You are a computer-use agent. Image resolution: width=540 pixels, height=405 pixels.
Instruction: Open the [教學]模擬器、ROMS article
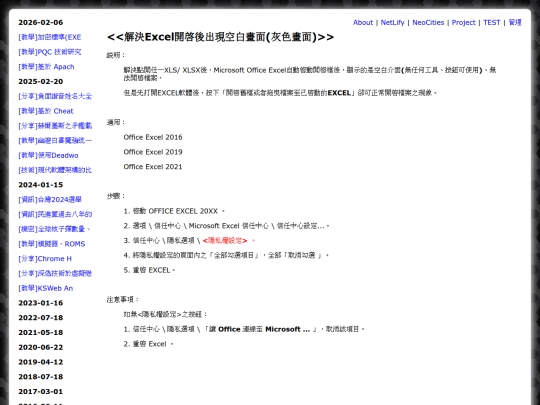click(52, 244)
